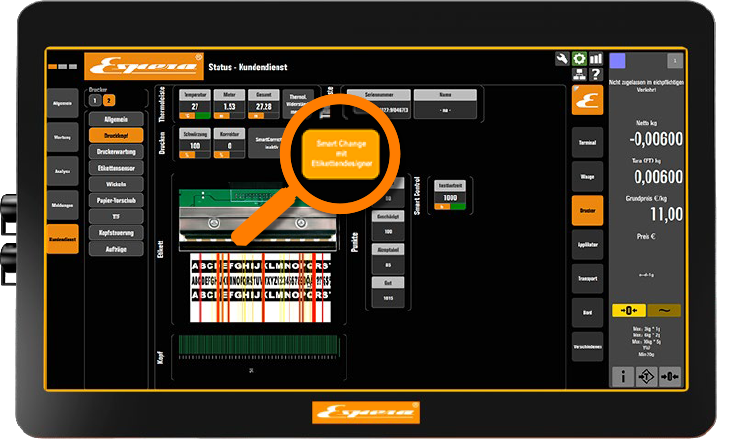Open the Druckerwartung submenu entry
This screenshot has height=440, width=730.
click(x=116, y=152)
